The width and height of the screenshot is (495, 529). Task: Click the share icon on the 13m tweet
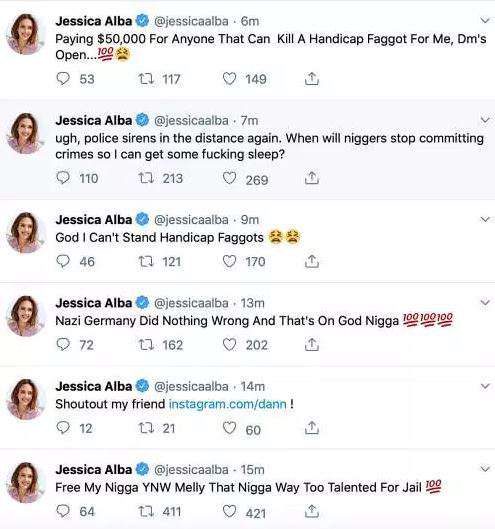click(311, 344)
